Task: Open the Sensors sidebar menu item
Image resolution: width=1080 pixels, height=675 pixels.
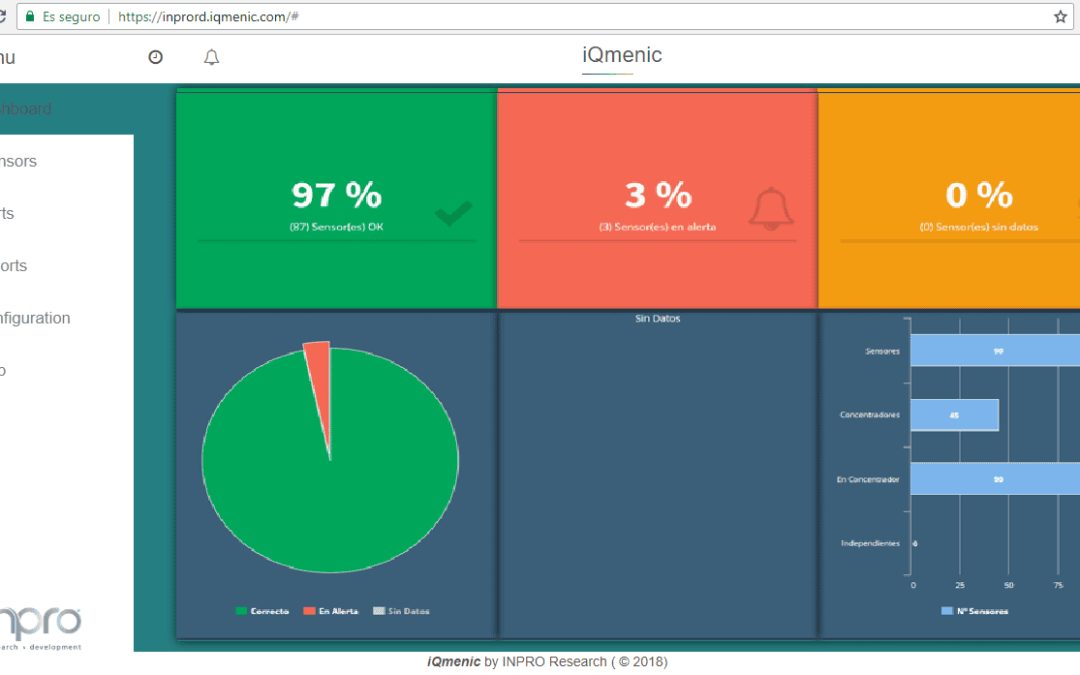Action: click(19, 161)
